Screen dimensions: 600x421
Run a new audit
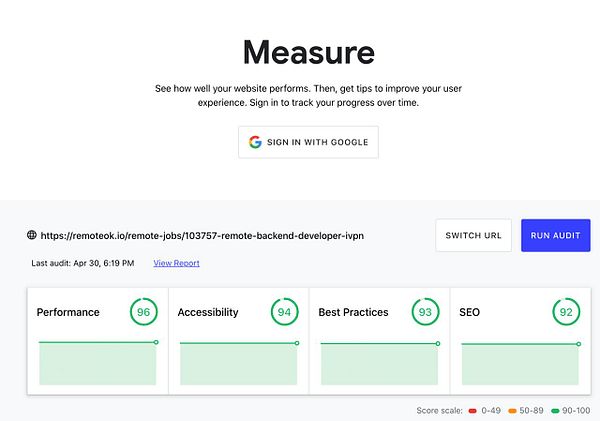(x=556, y=235)
